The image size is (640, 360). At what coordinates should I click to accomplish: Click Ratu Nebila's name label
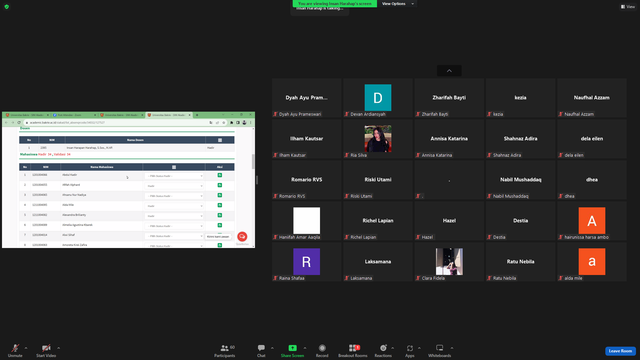(504, 278)
